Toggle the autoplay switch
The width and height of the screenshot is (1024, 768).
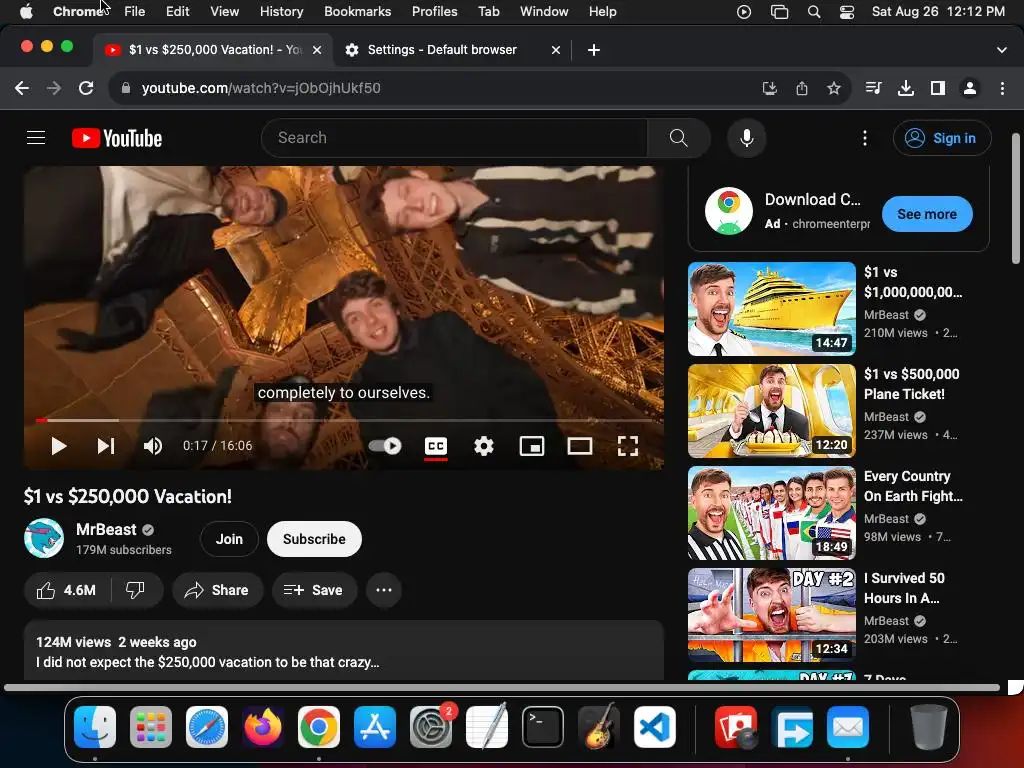[x=385, y=446]
